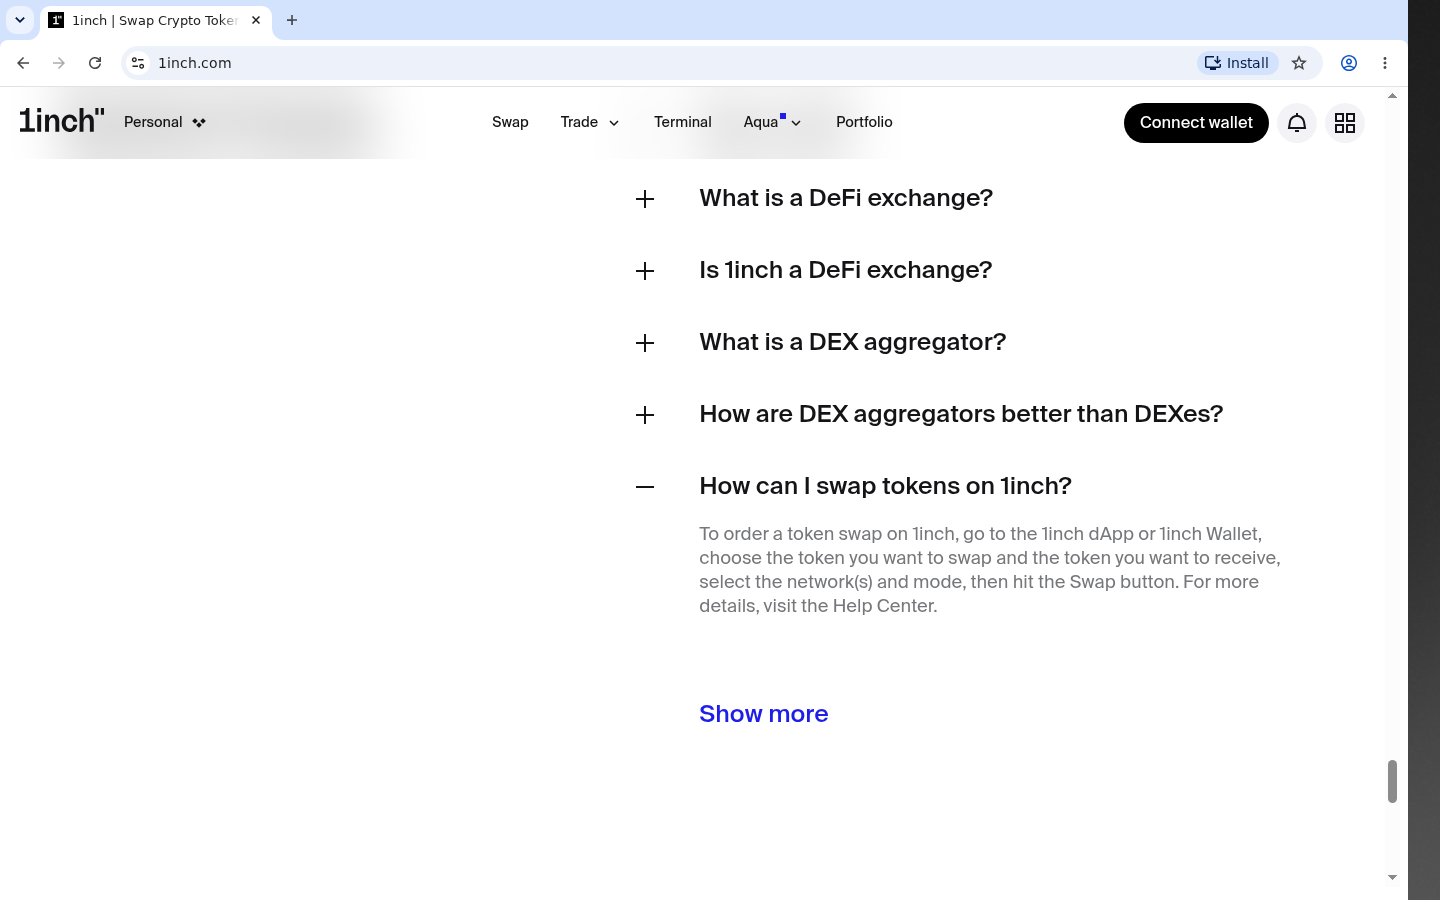Click the scrollbar up arrow
Viewport: 1440px width, 900px height.
(x=1392, y=96)
